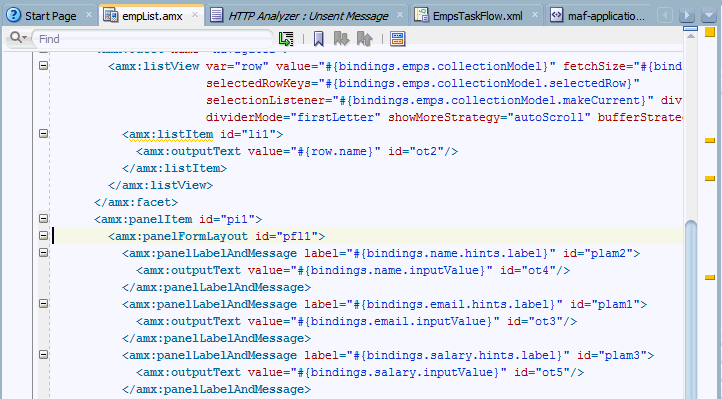This screenshot has width=722, height=399.
Task: Click the text #{bindings.name.inputValue}
Action: [x=391, y=271]
